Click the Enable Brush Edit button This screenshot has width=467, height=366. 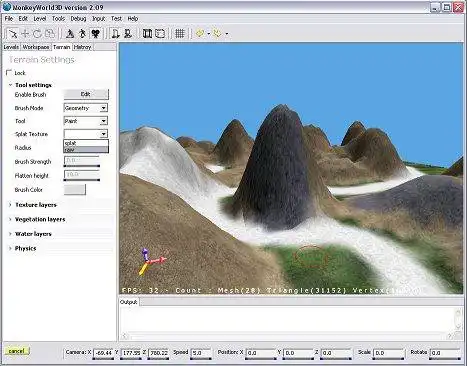[86, 94]
